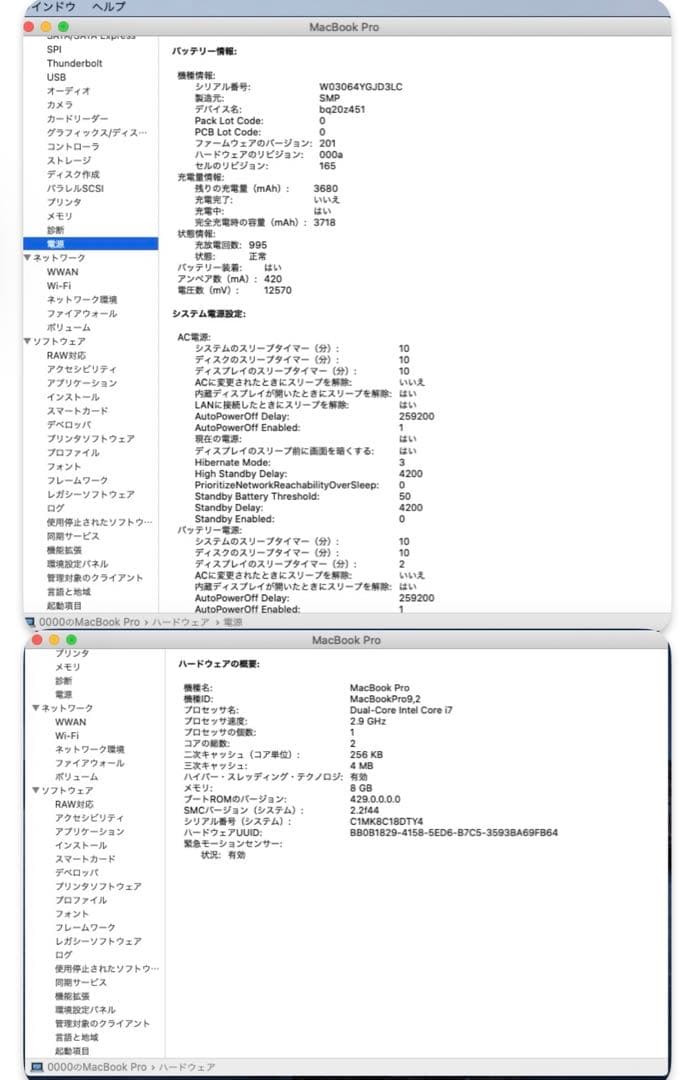
Task: Select Wi-Fi in battery info window sidebar
Action: [x=59, y=285]
